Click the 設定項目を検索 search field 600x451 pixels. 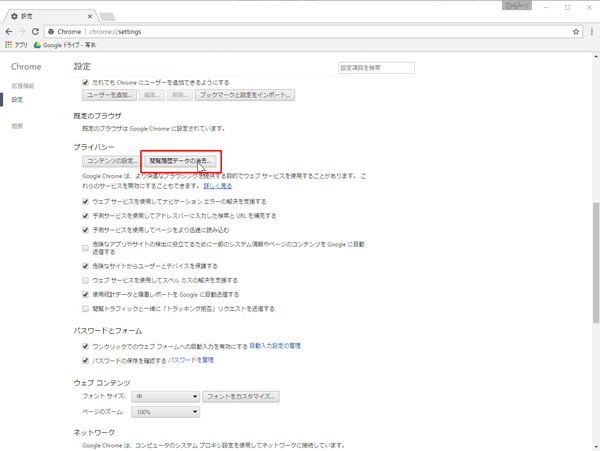tap(376, 68)
